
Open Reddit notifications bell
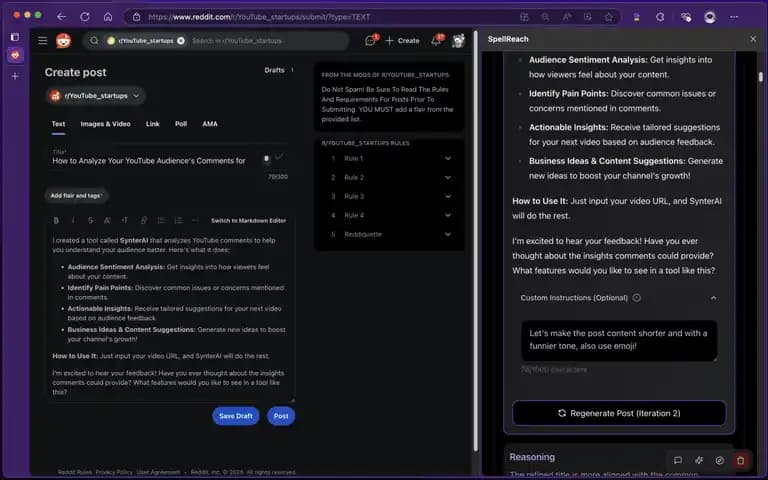point(436,41)
